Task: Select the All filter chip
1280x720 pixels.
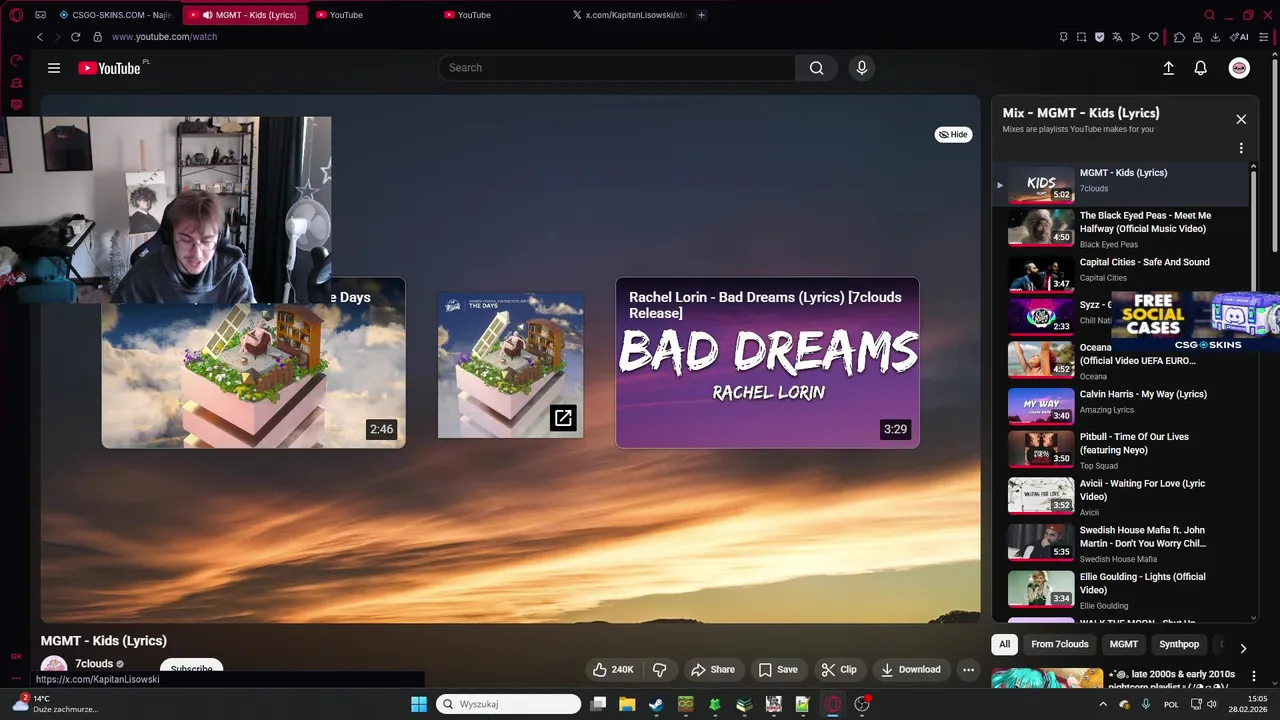Action: point(1005,644)
